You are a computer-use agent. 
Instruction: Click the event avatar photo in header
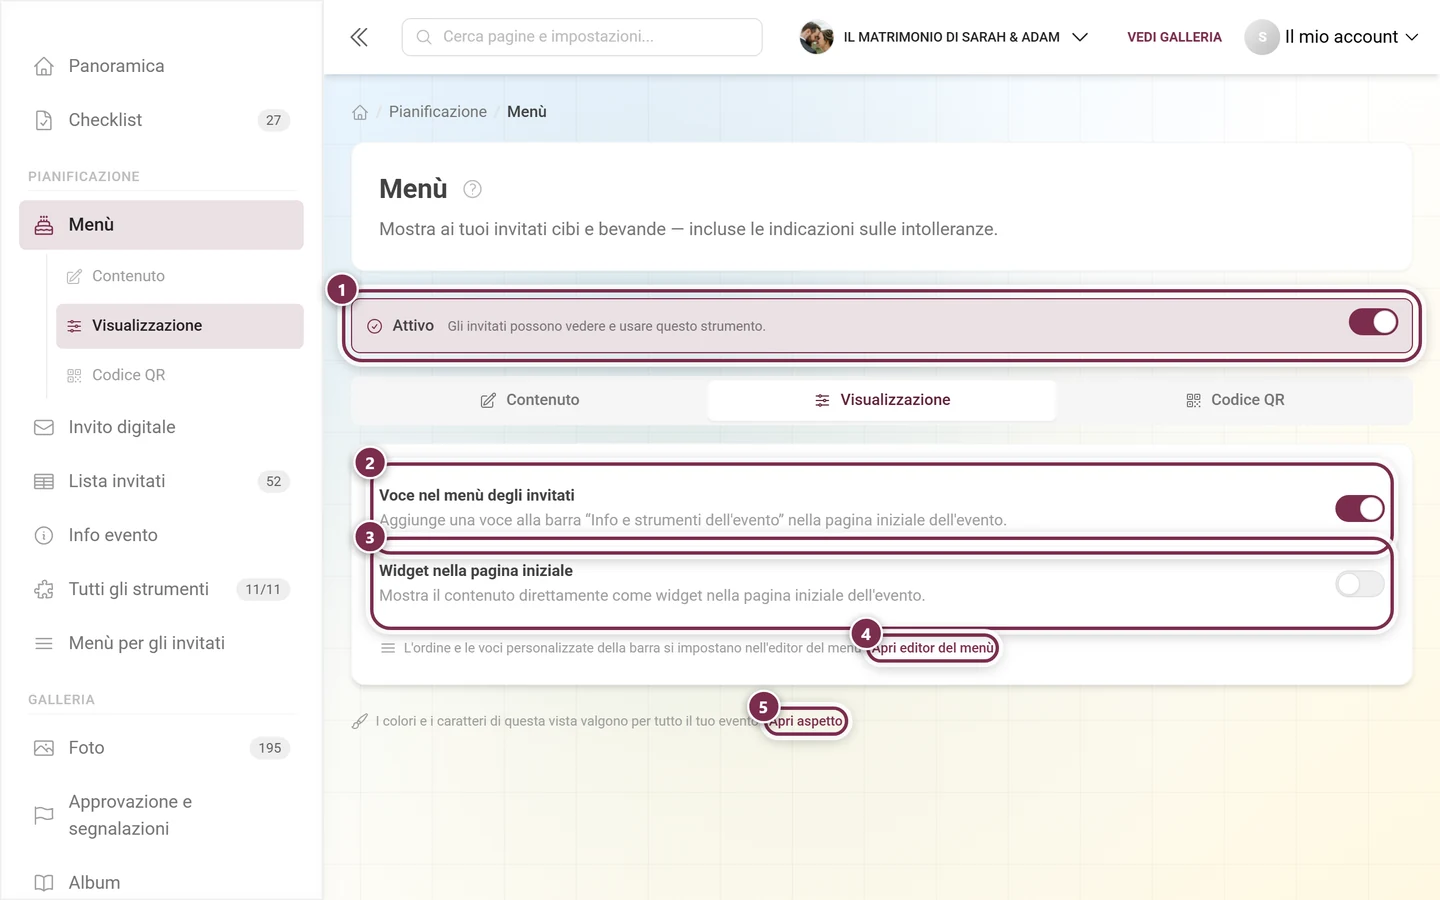(817, 37)
